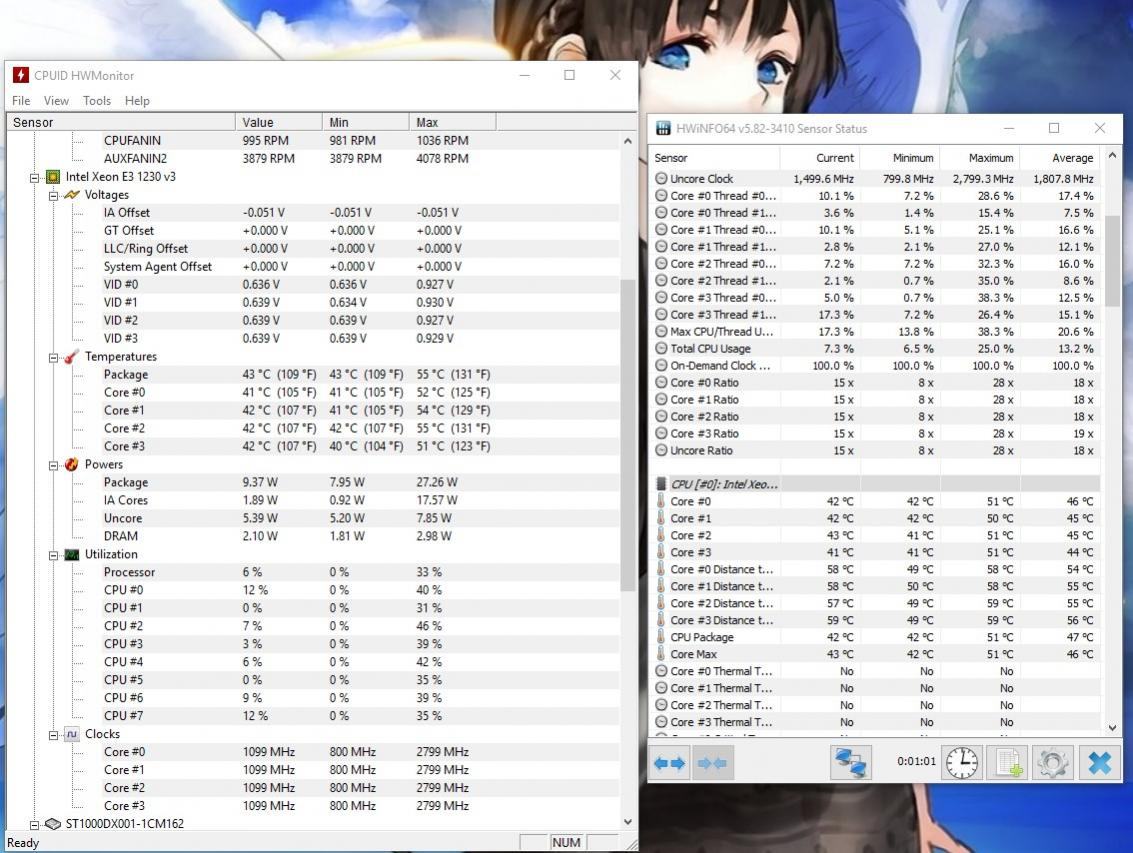The height and width of the screenshot is (853, 1133).
Task: Collapse the Clocks tree group
Action: pos(53,734)
